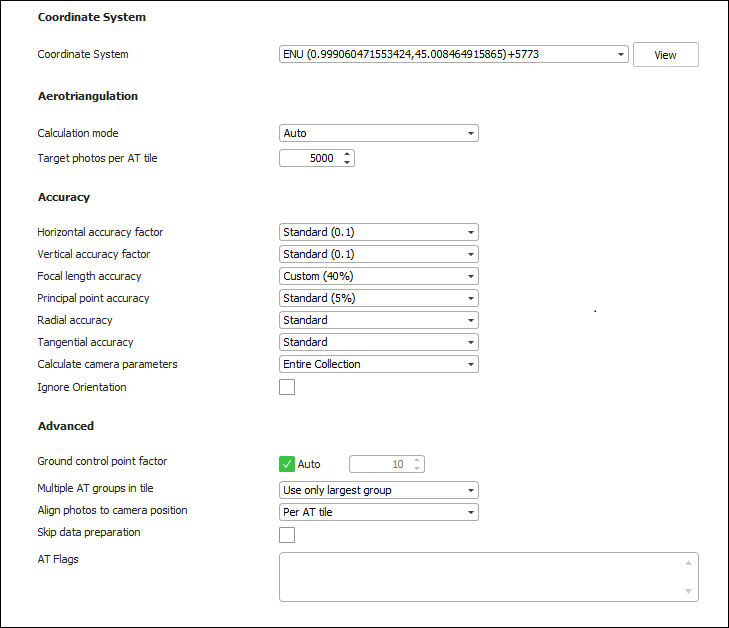This screenshot has width=729, height=628.
Task: Enable the Ignore Orientation checkbox
Action: (x=287, y=387)
